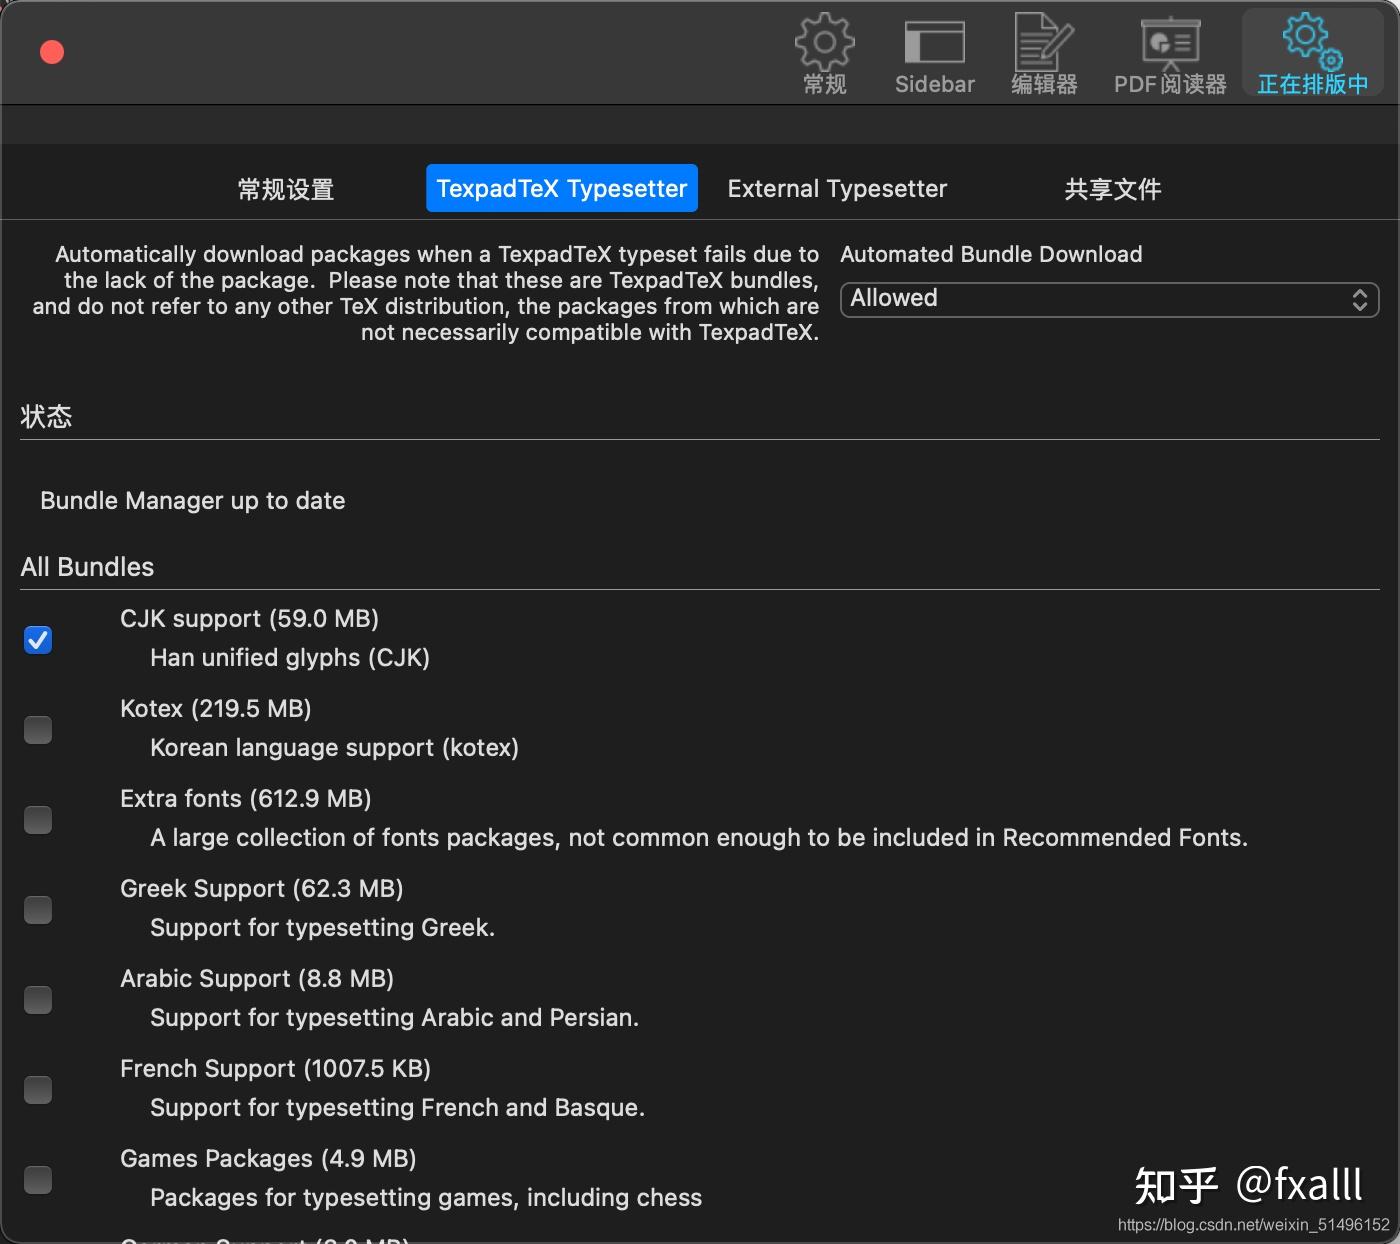Screen dimensions: 1400x1244
Task: Enable the Greek Support bundle checkbox
Action: (38, 910)
